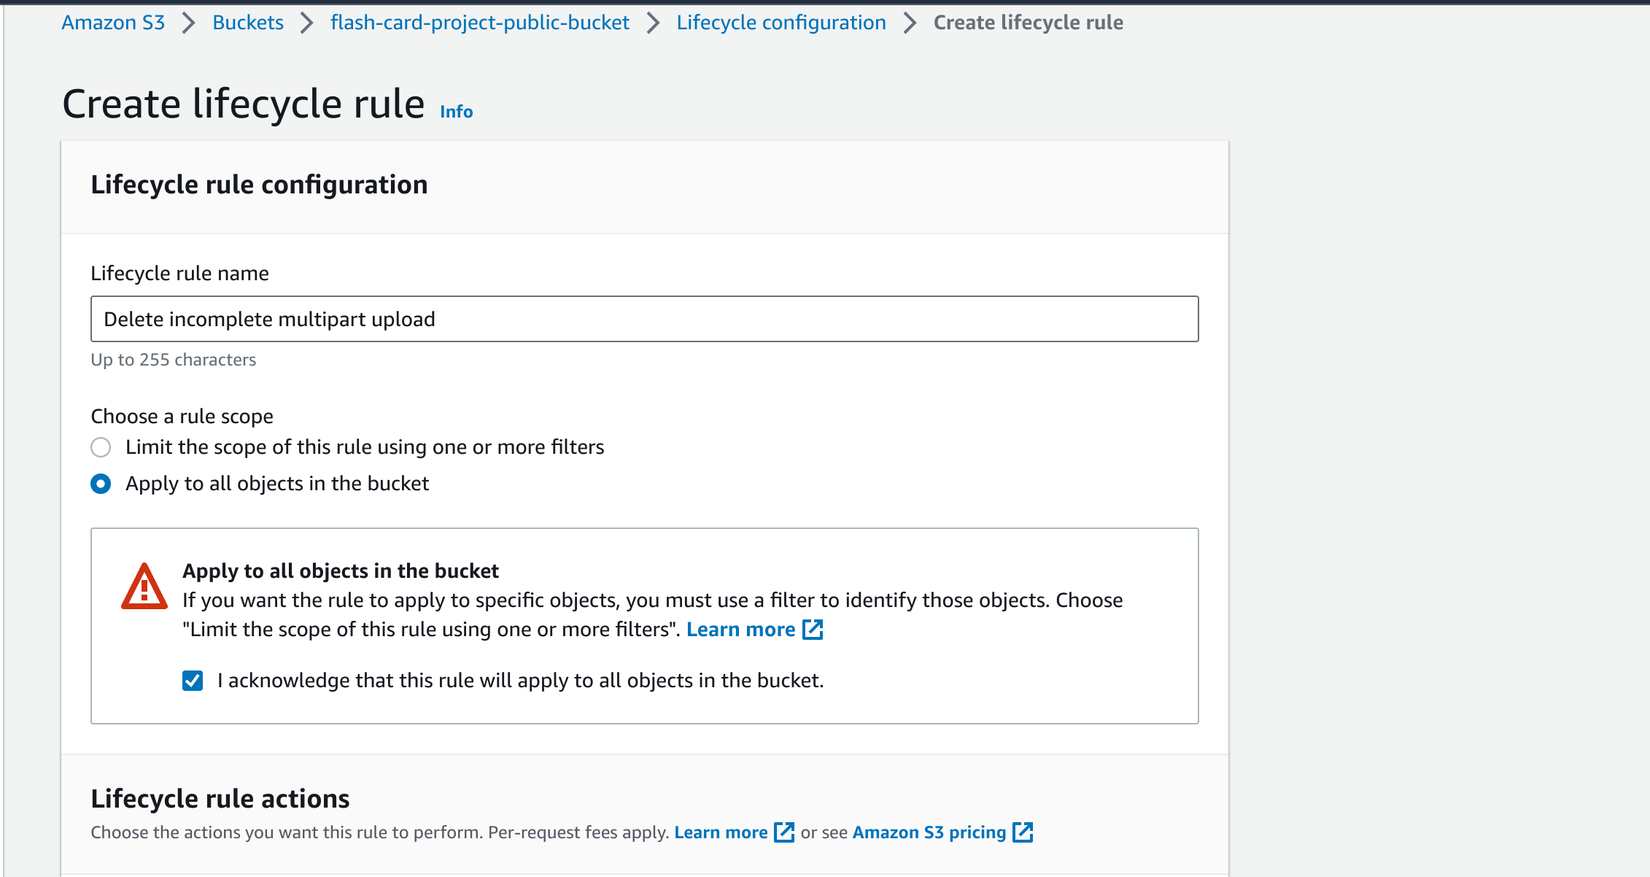The height and width of the screenshot is (877, 1650).
Task: Open flash-card-project-public-bucket breadcrumb link
Action: click(480, 23)
